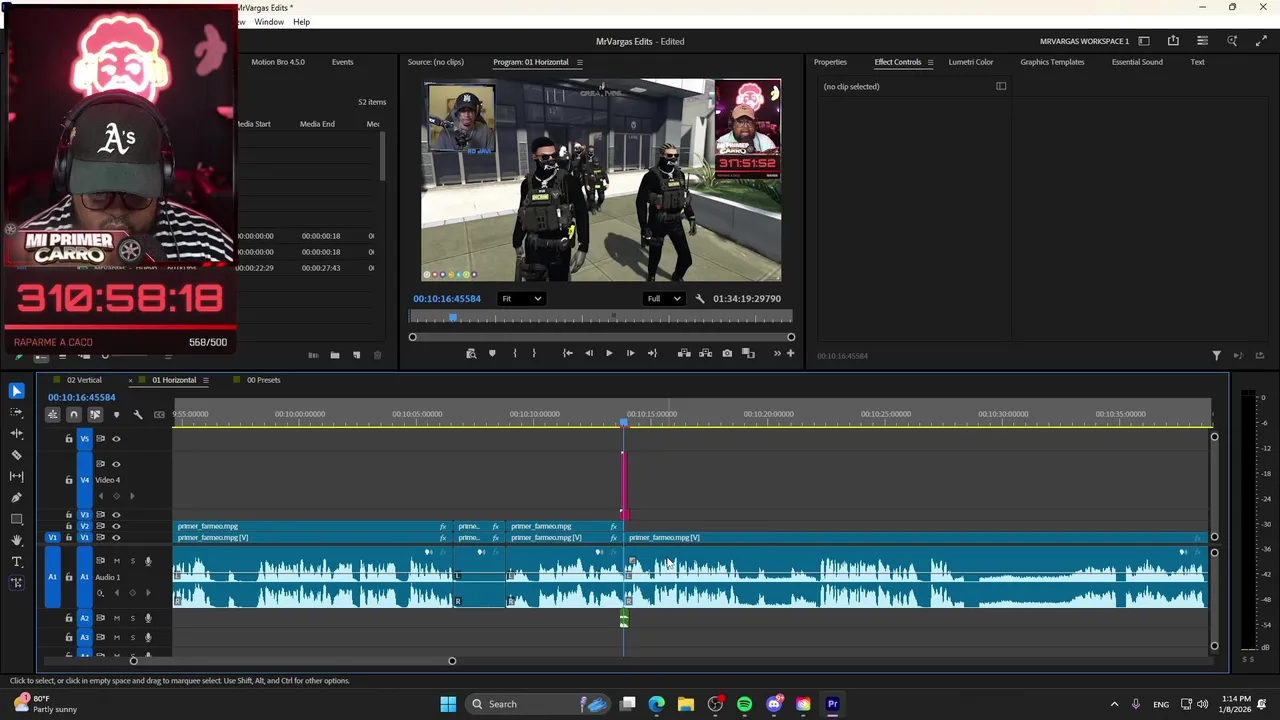The image size is (1280, 720).
Task: Step back one frame
Action: (x=588, y=353)
